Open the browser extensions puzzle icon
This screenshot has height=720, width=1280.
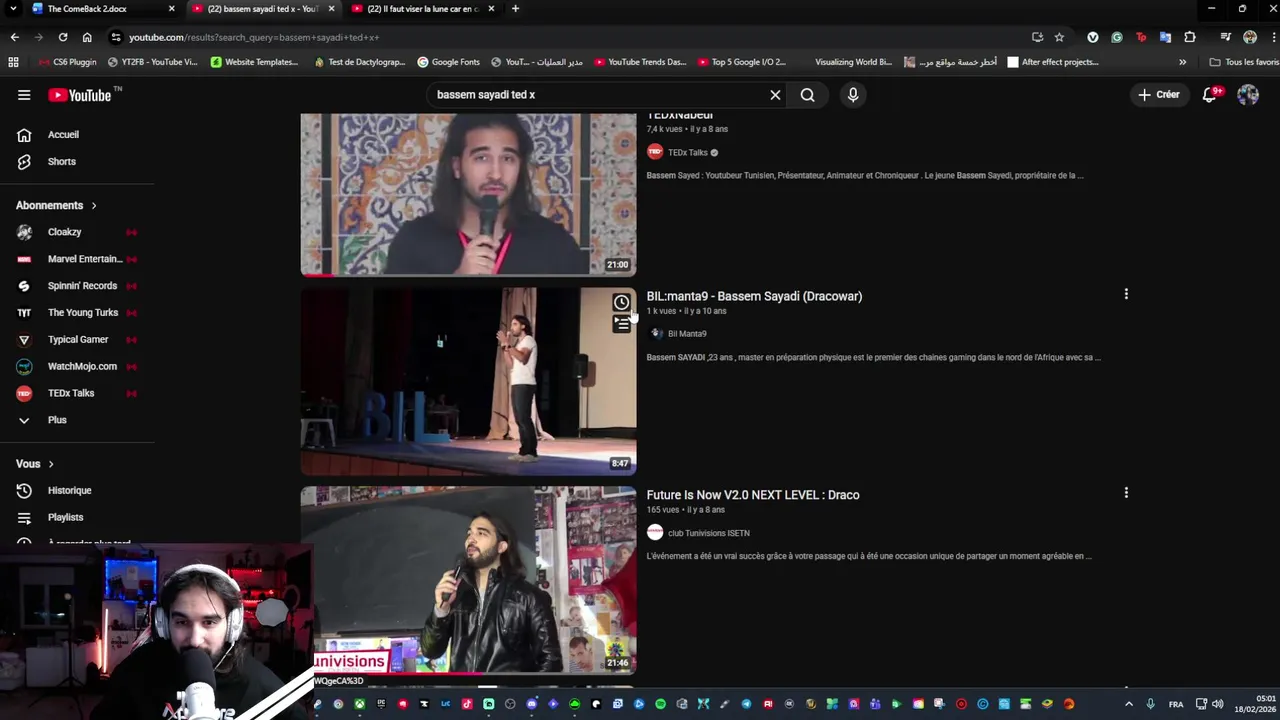[x=1190, y=38]
